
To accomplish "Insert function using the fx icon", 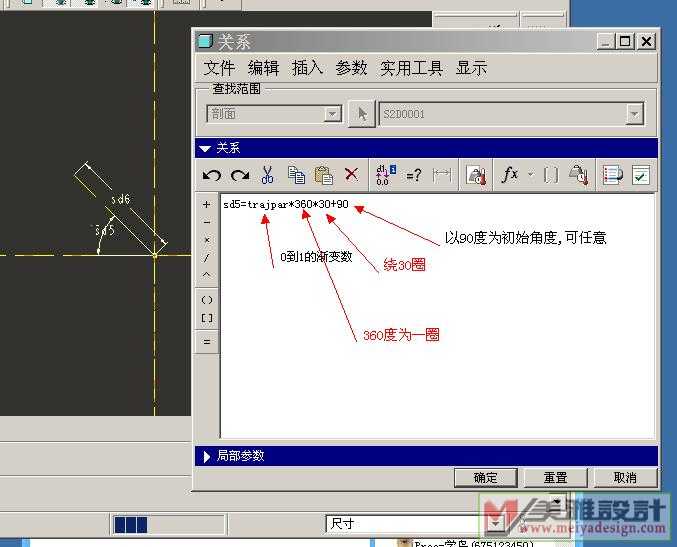I will tap(510, 174).
